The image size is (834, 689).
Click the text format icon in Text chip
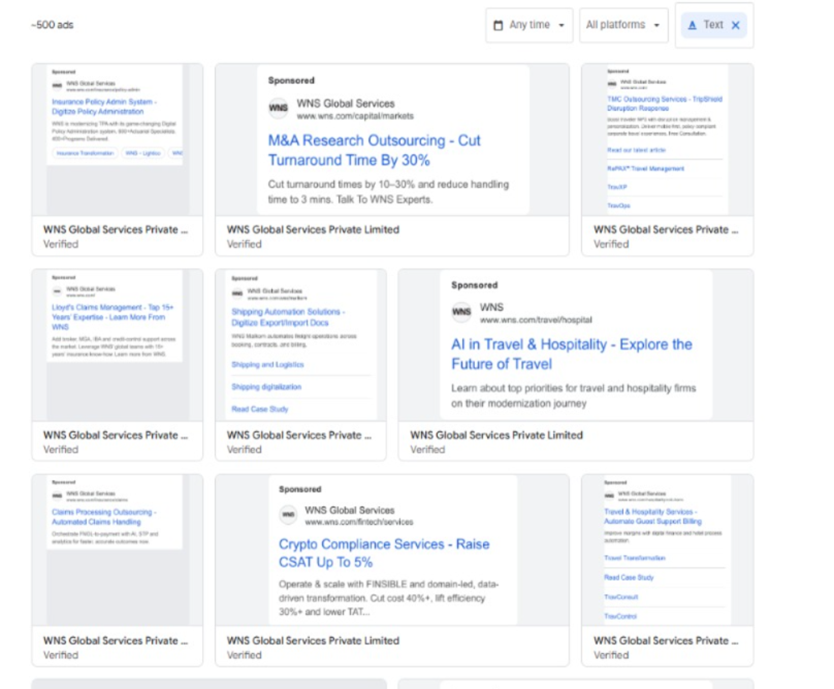[692, 25]
